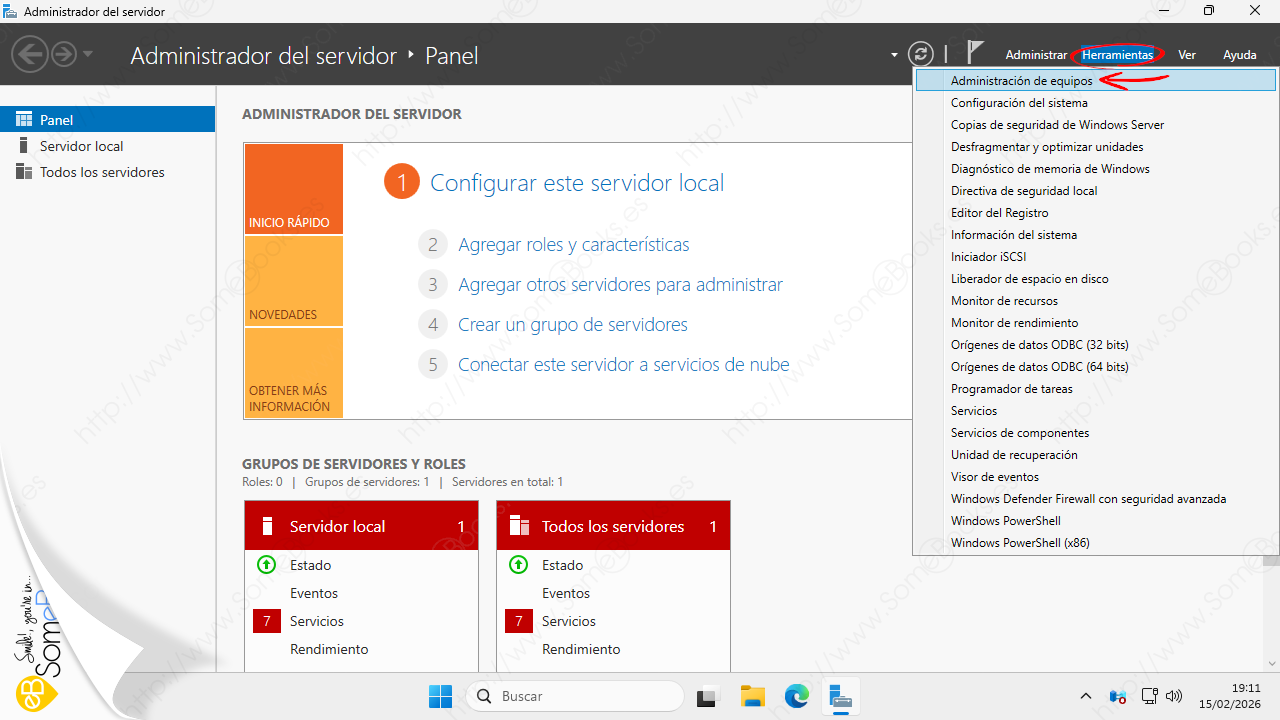Click the back navigation arrow
1280x720 pixels.
[30, 55]
